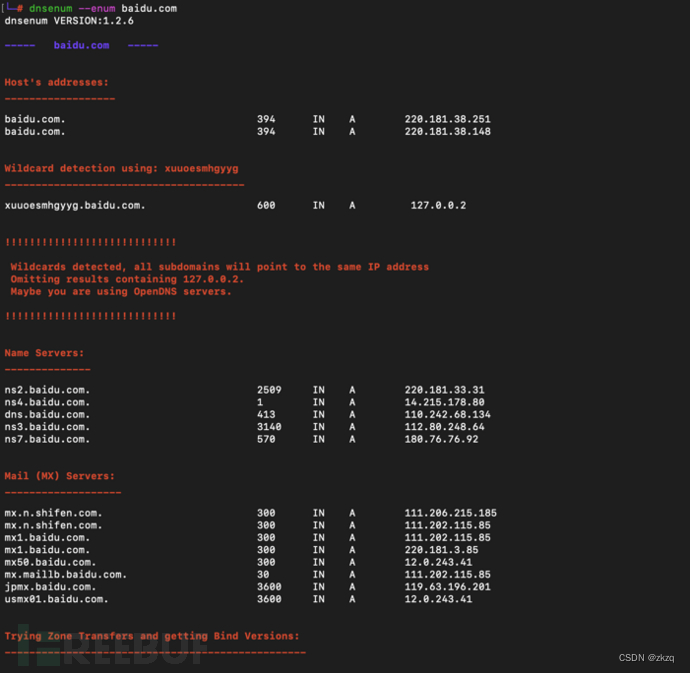Click IP address 14.215.178.80
Viewport: 690px width, 673px height.
click(444, 402)
